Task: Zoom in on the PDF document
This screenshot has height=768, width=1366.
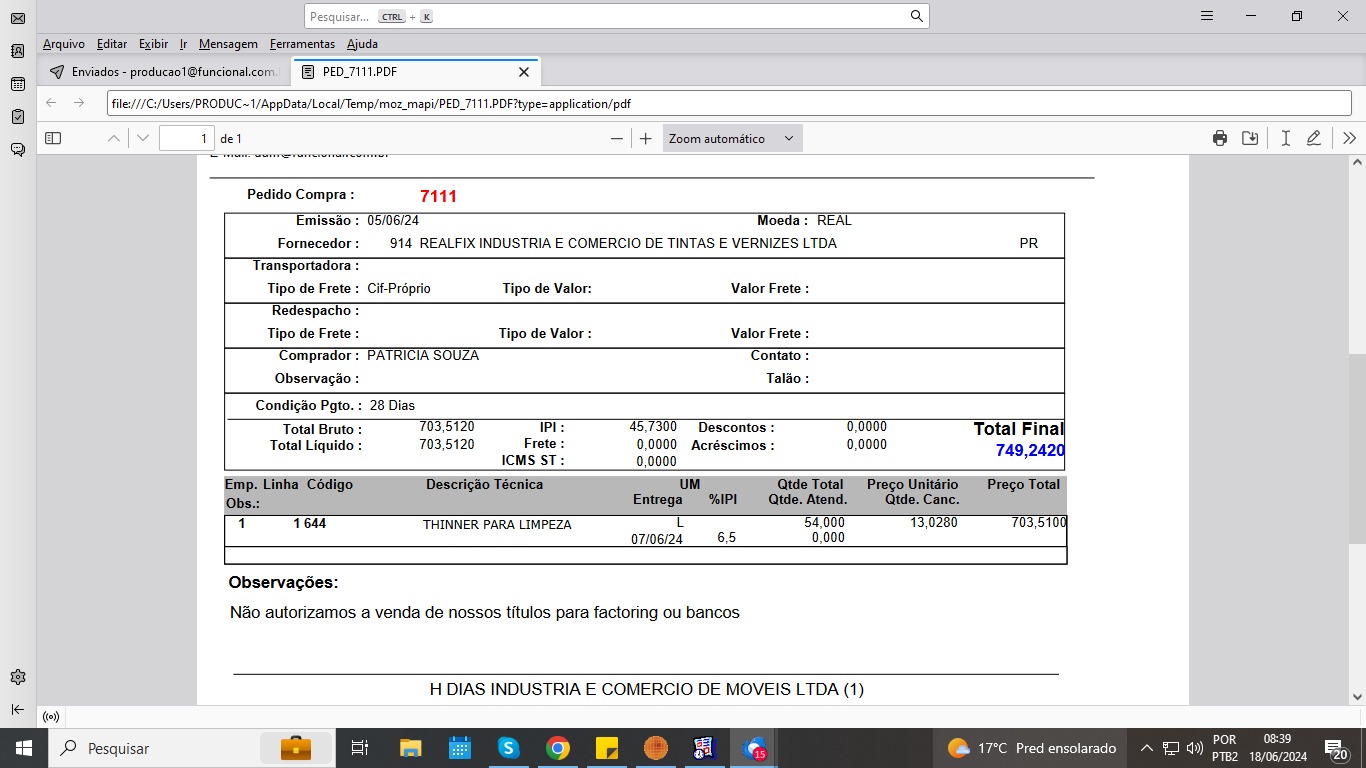Action: (646, 139)
